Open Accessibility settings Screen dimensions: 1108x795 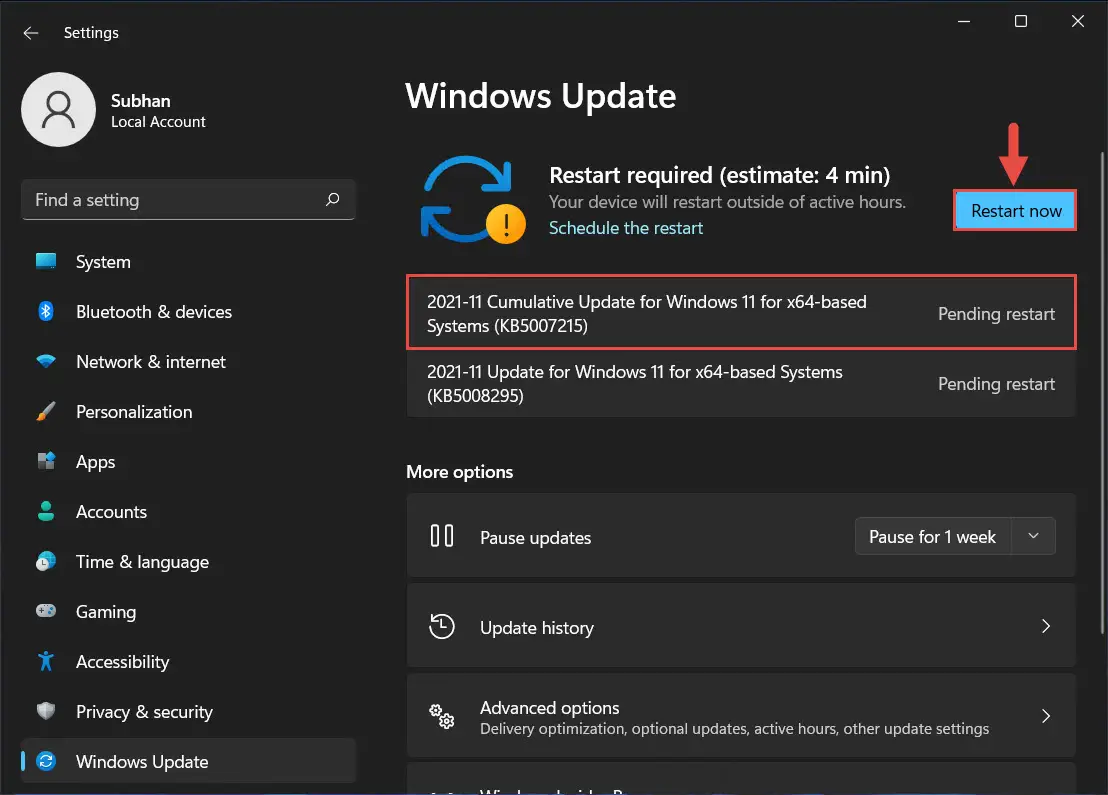click(x=188, y=661)
